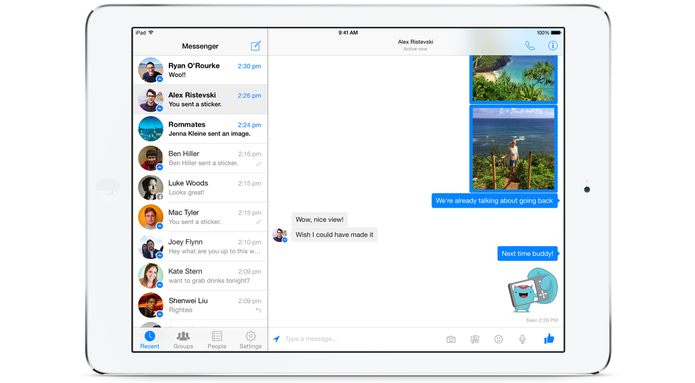Tap the 'Wow, nice view!' message

tap(319, 219)
